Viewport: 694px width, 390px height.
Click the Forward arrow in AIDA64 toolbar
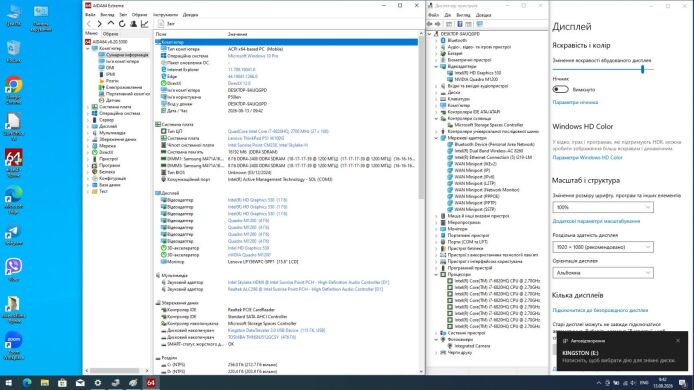[x=100, y=24]
